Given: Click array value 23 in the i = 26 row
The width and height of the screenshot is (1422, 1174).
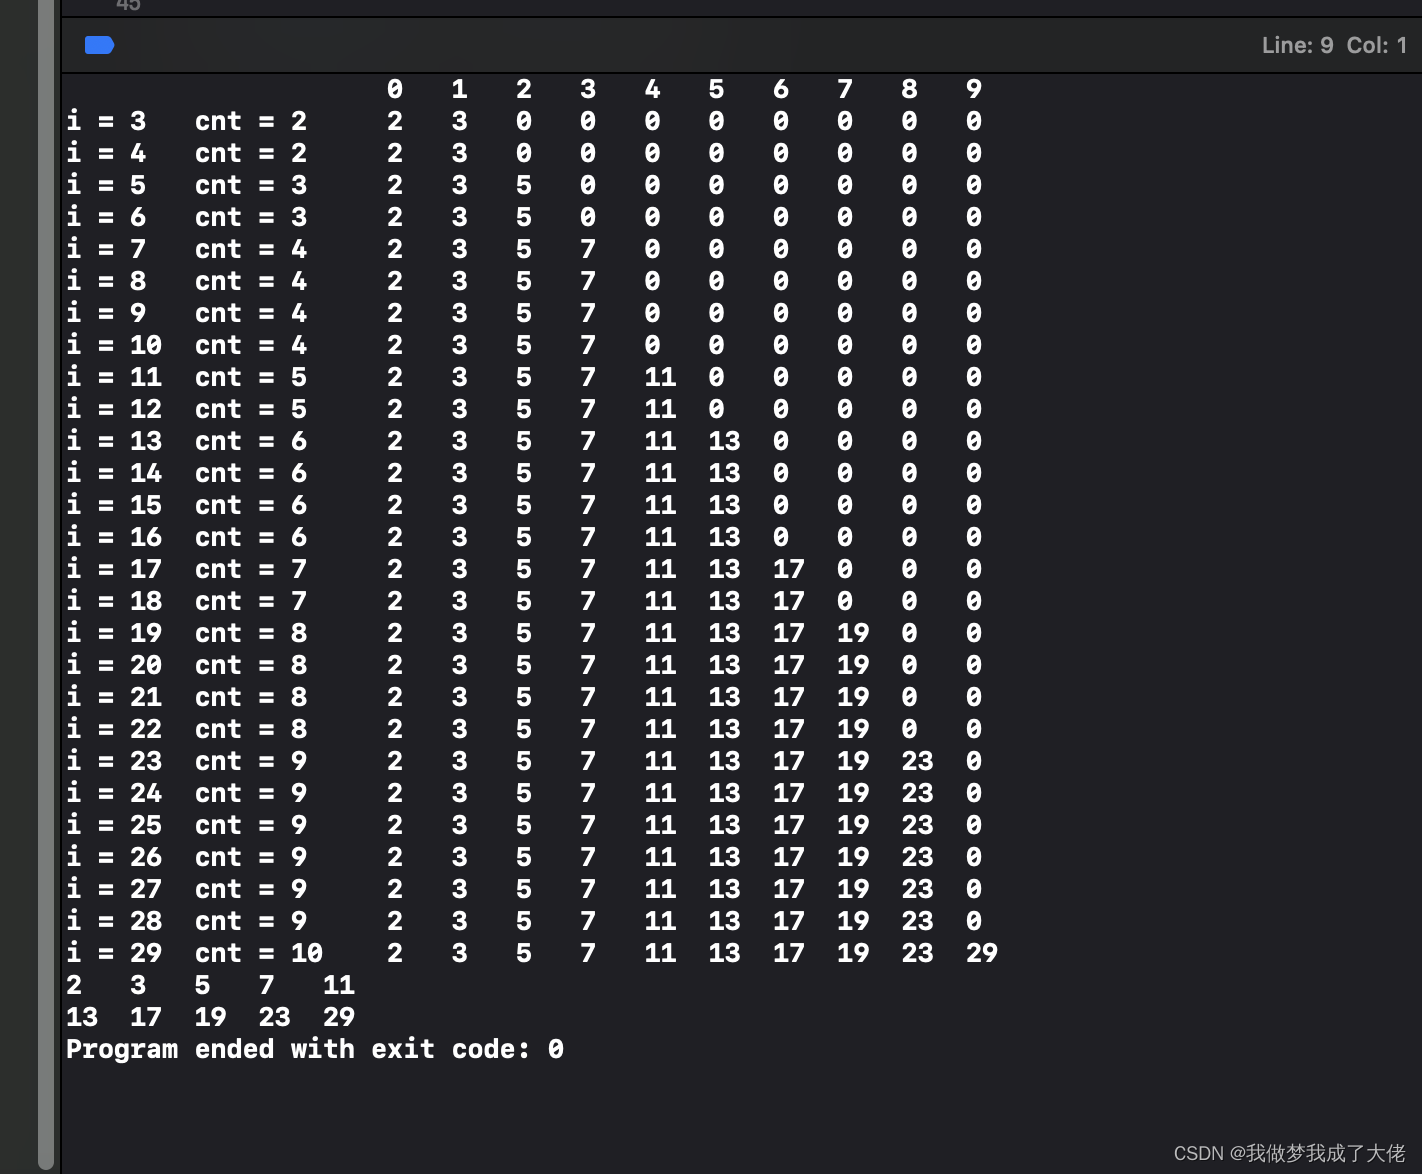Looking at the screenshot, I should pos(917,857).
